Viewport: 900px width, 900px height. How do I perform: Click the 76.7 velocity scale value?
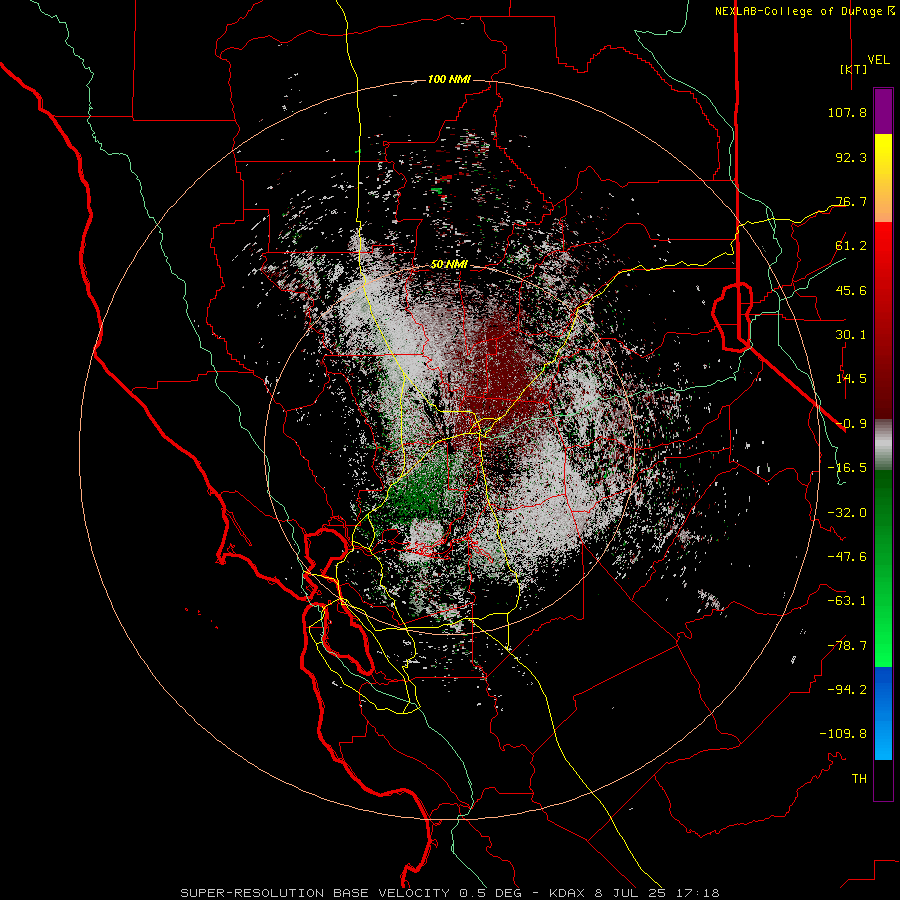click(851, 201)
